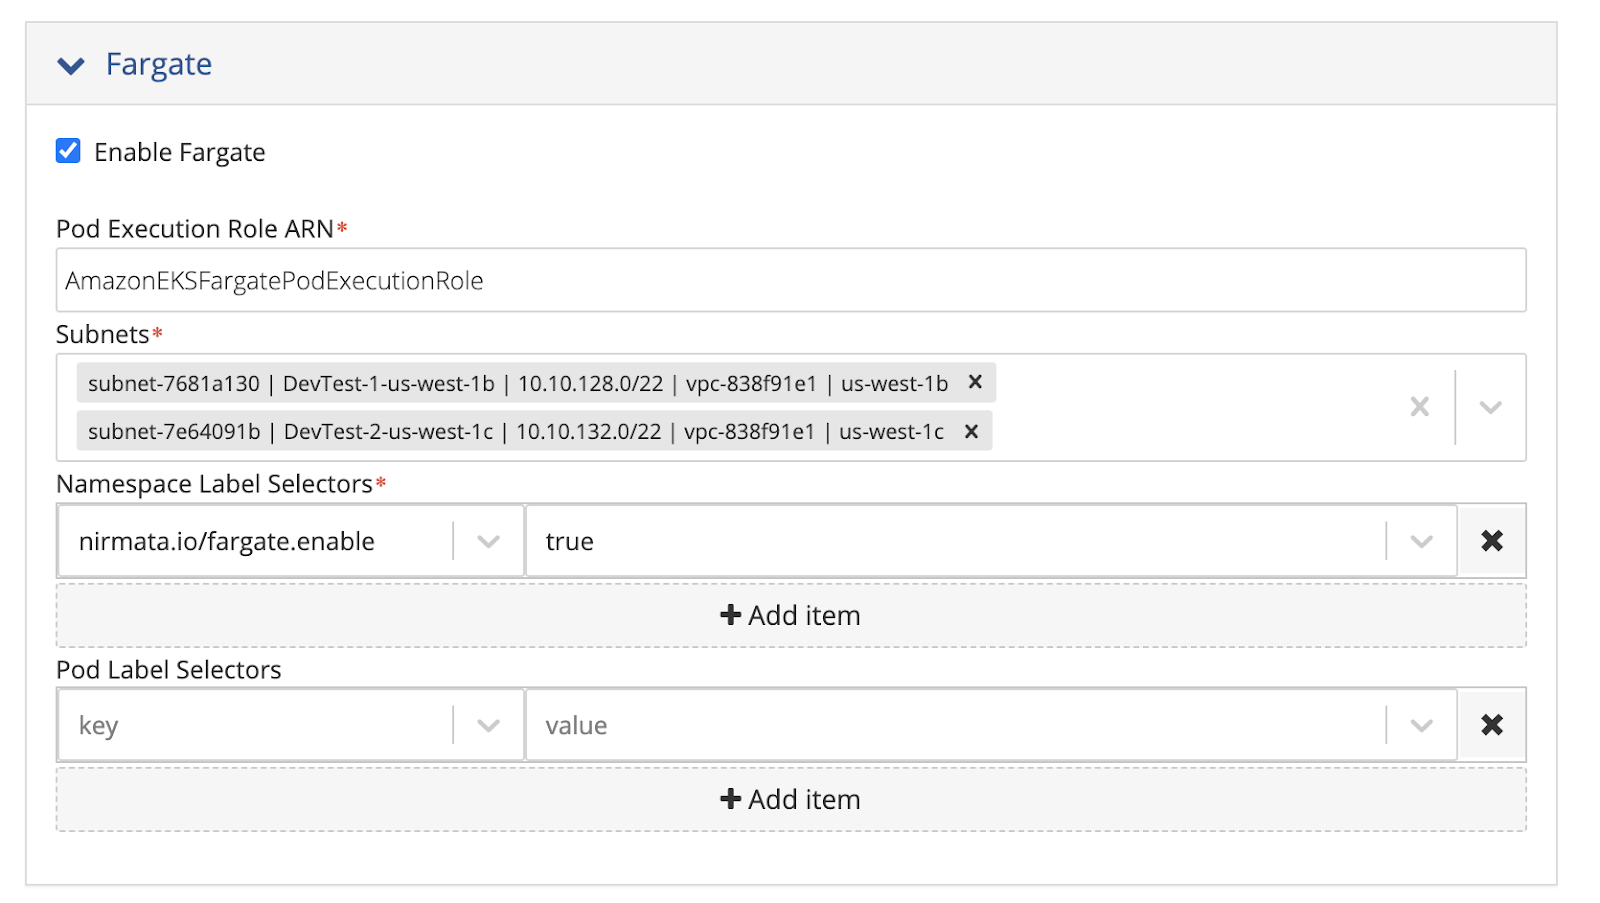Delete the nirmata.io/fargate.enable namespace selector row
Image resolution: width=1600 pixels, height=903 pixels.
[1492, 541]
